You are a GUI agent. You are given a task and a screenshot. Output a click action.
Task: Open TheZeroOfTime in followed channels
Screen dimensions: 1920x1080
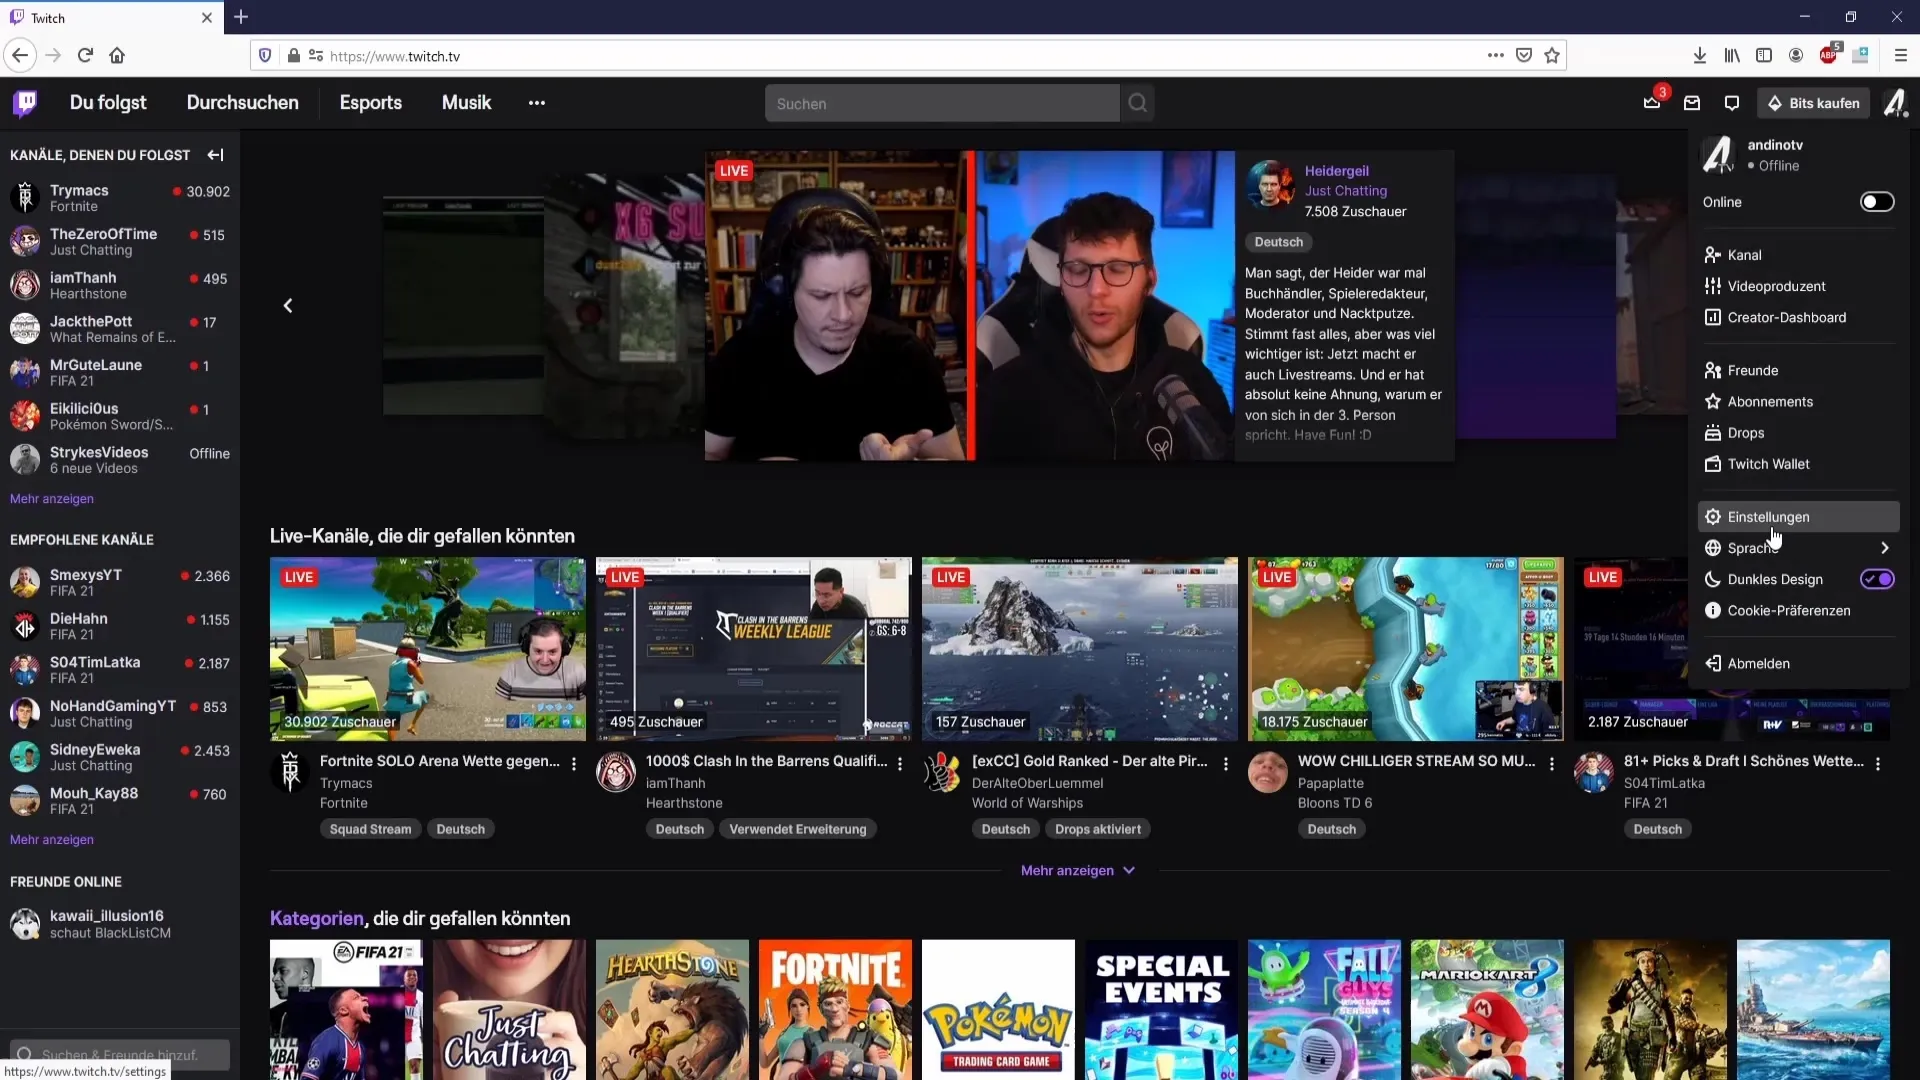(120, 241)
